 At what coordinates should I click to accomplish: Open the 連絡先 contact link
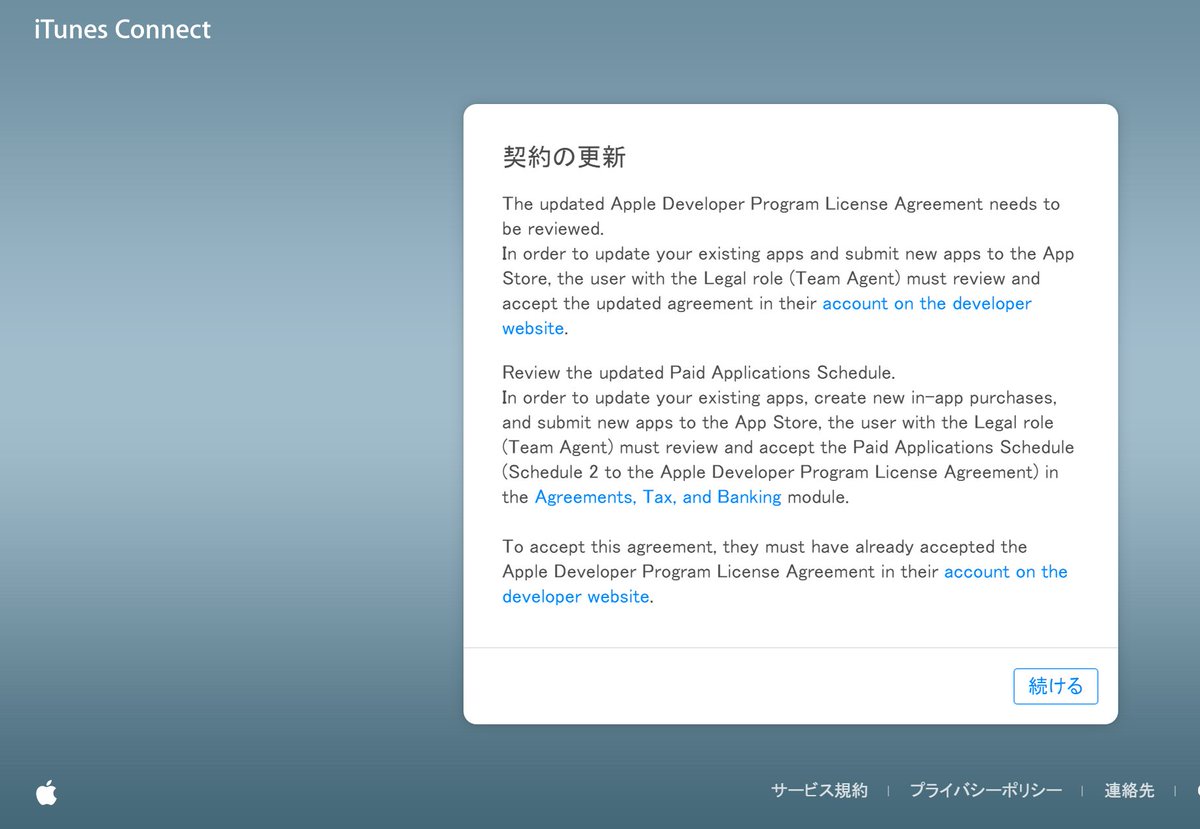pos(1129,790)
